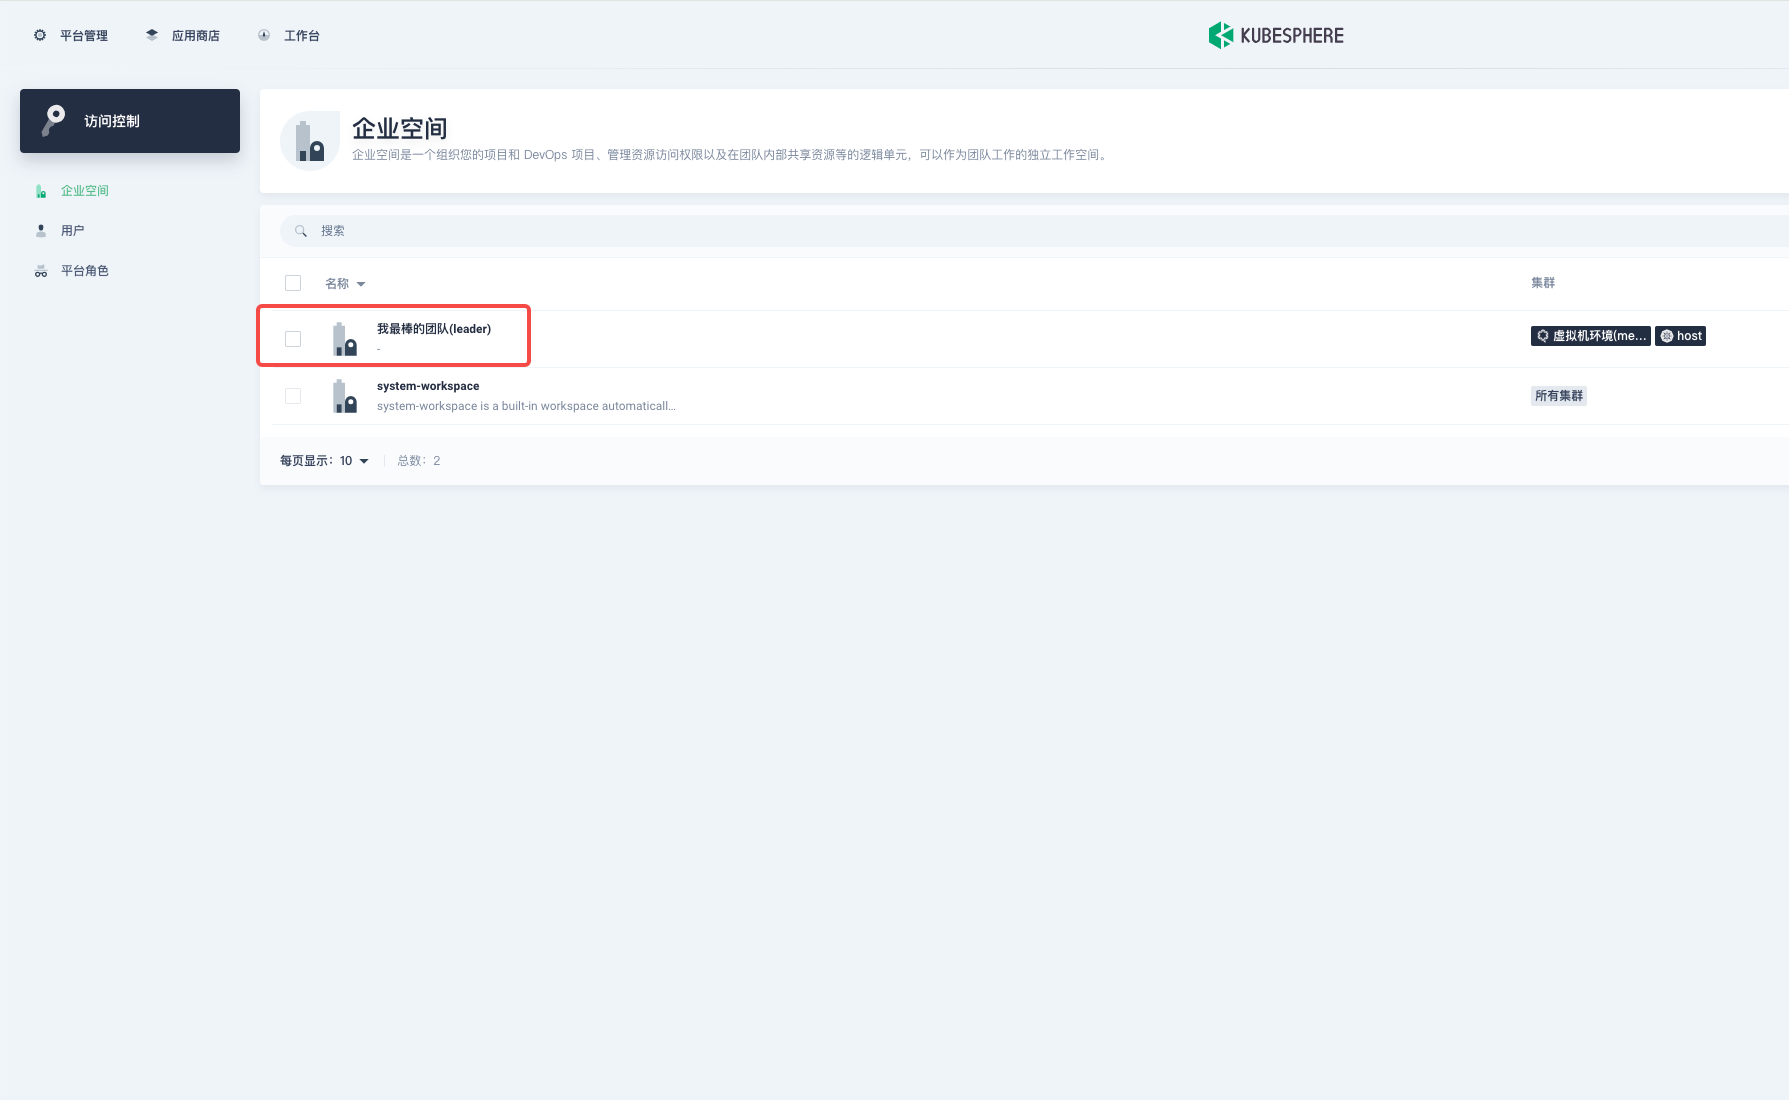The image size is (1789, 1100).
Task: Click the system-workspace building icon
Action: tap(344, 396)
